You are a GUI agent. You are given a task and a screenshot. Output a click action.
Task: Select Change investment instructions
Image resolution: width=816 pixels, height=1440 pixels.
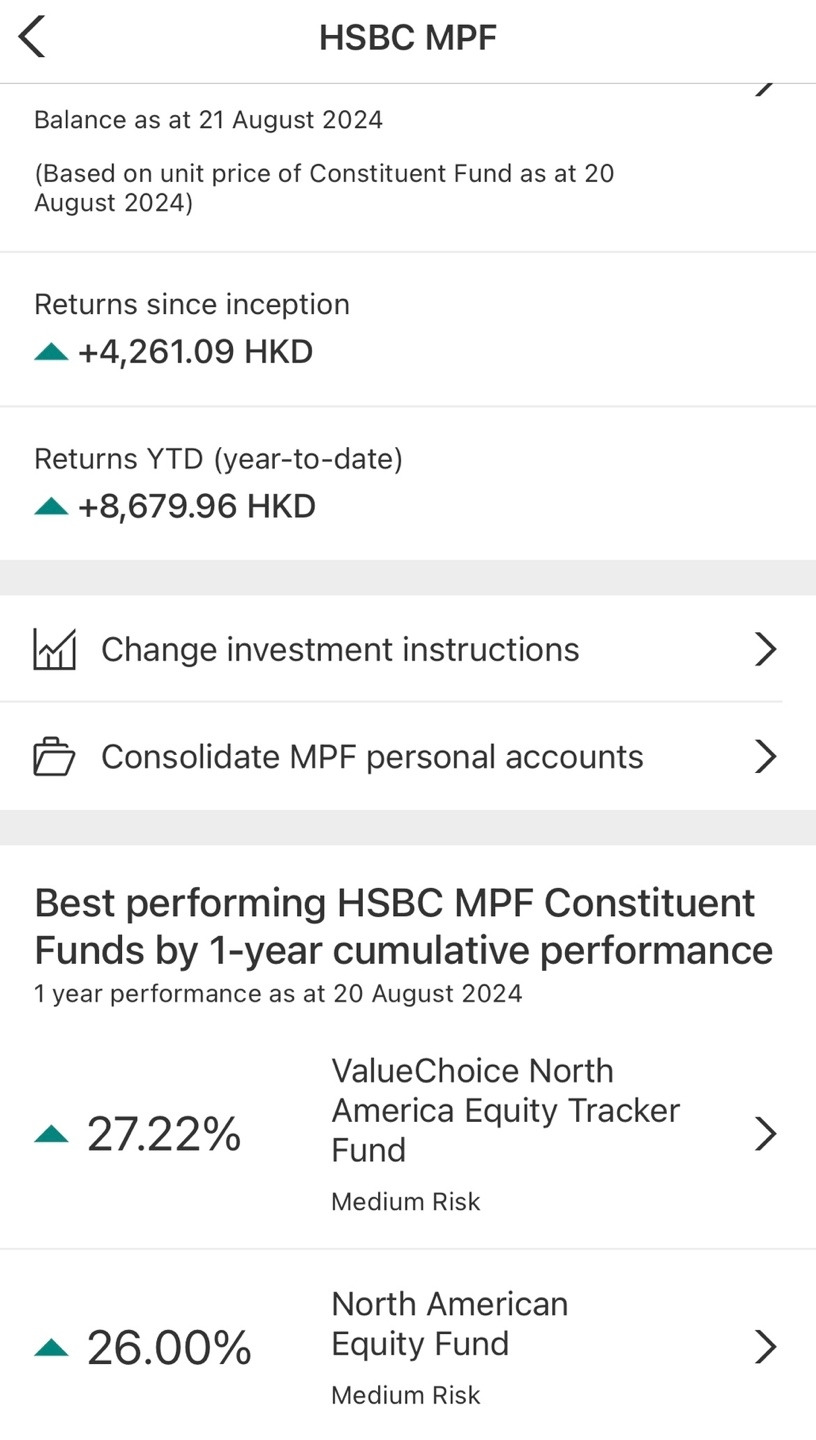pos(340,650)
